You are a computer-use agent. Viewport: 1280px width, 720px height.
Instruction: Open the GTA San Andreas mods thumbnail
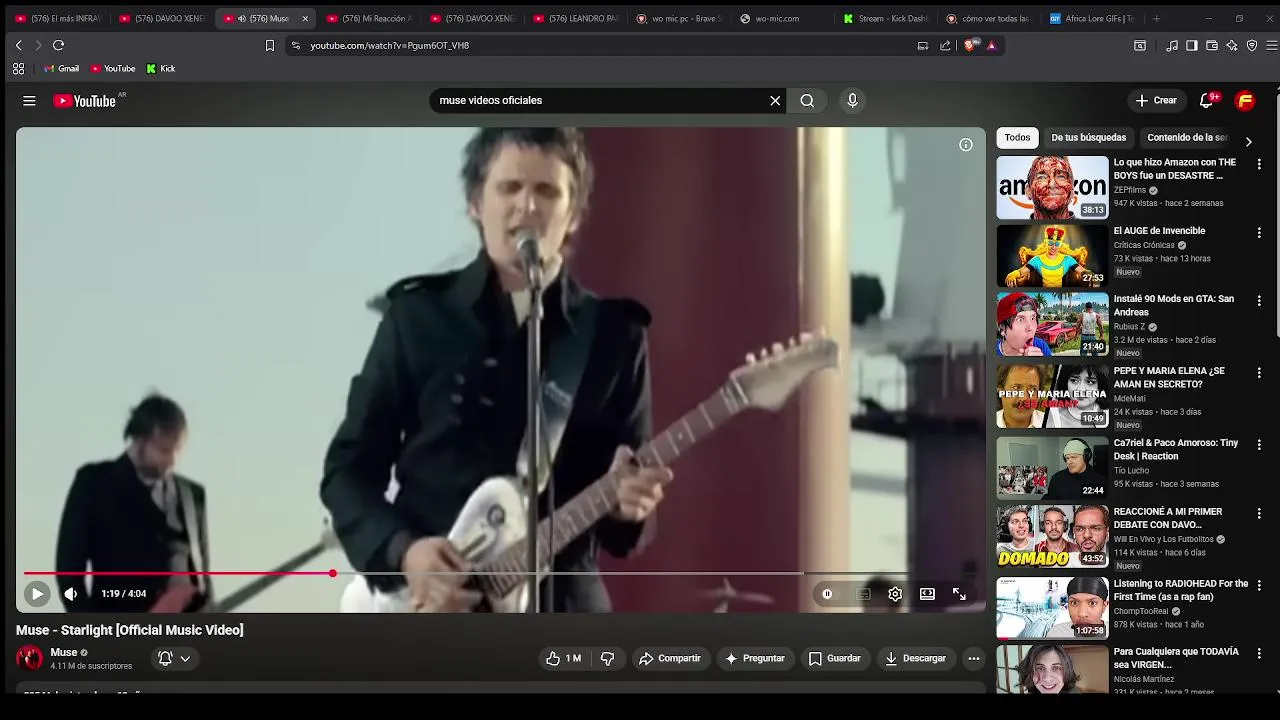tap(1052, 324)
